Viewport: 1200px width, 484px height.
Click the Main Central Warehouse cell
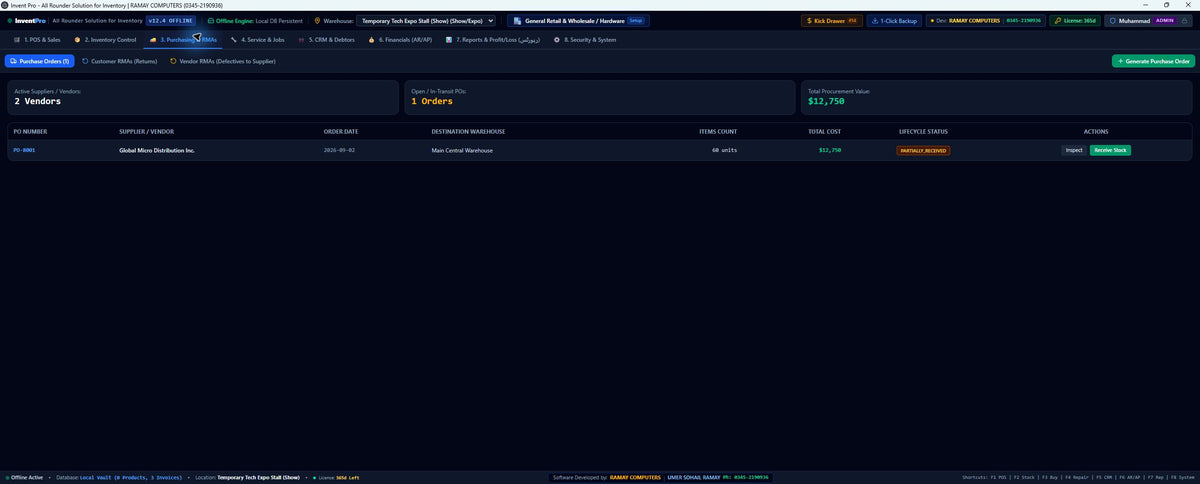[462, 150]
